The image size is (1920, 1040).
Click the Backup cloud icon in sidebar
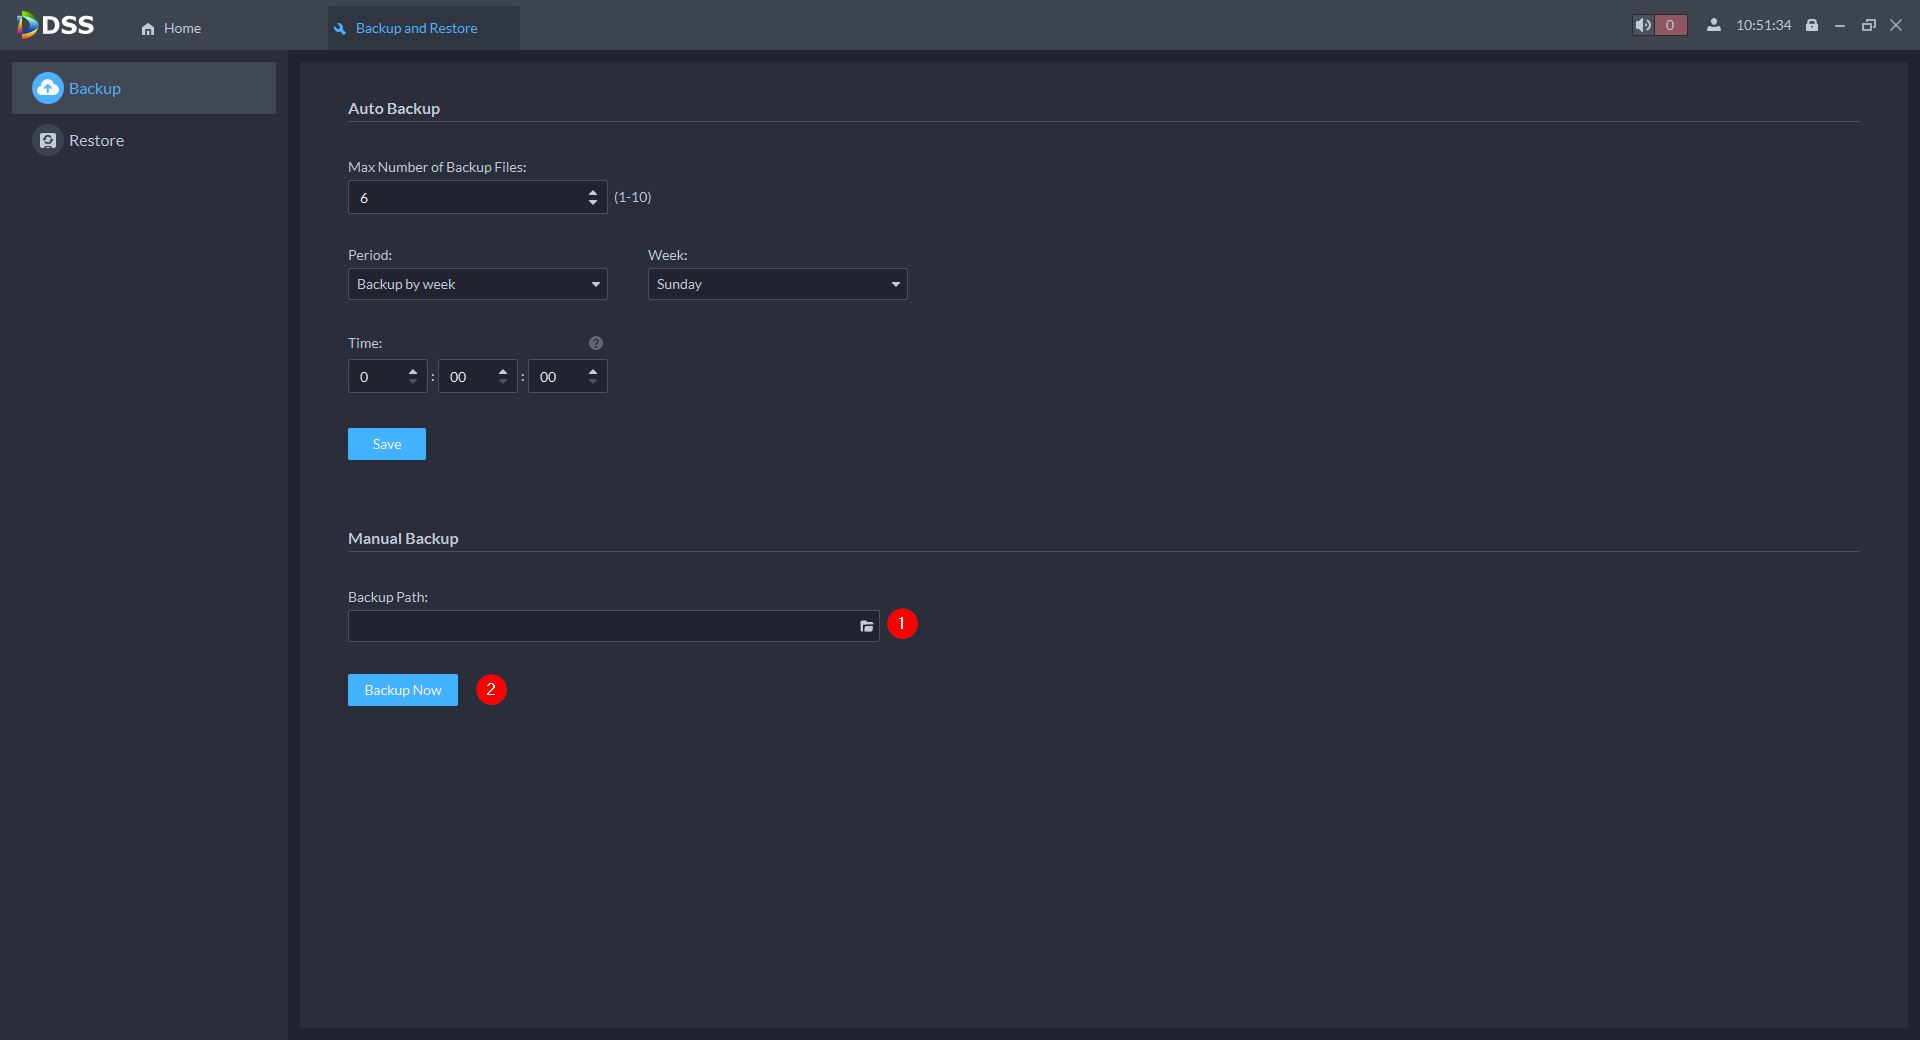click(x=47, y=88)
